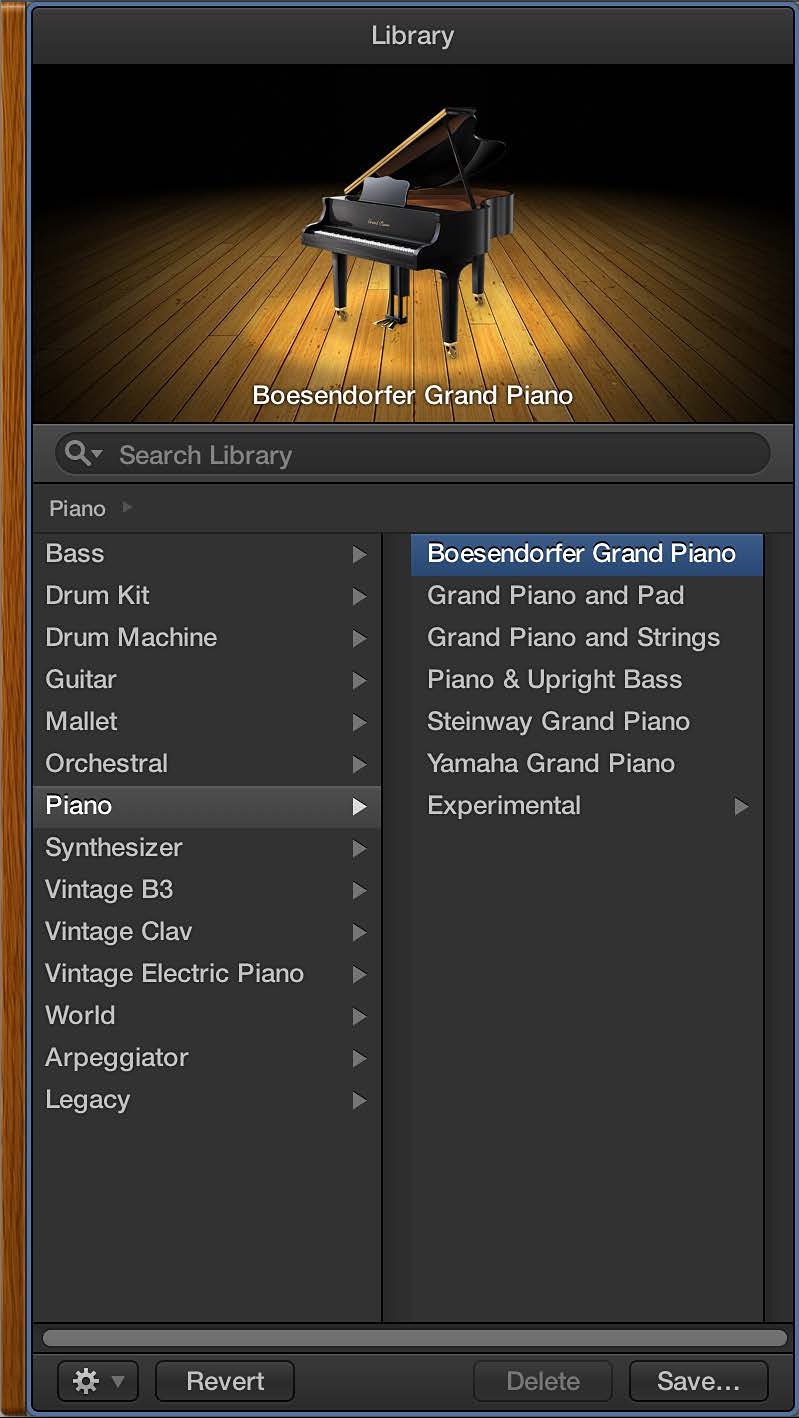Choose Yamaha Grand Piano patch

coord(587,764)
